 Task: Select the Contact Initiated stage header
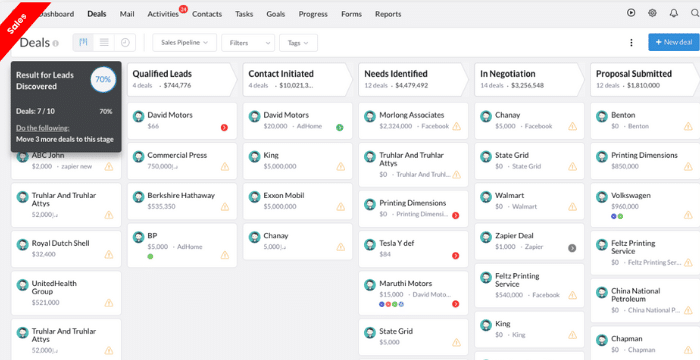pos(298,79)
